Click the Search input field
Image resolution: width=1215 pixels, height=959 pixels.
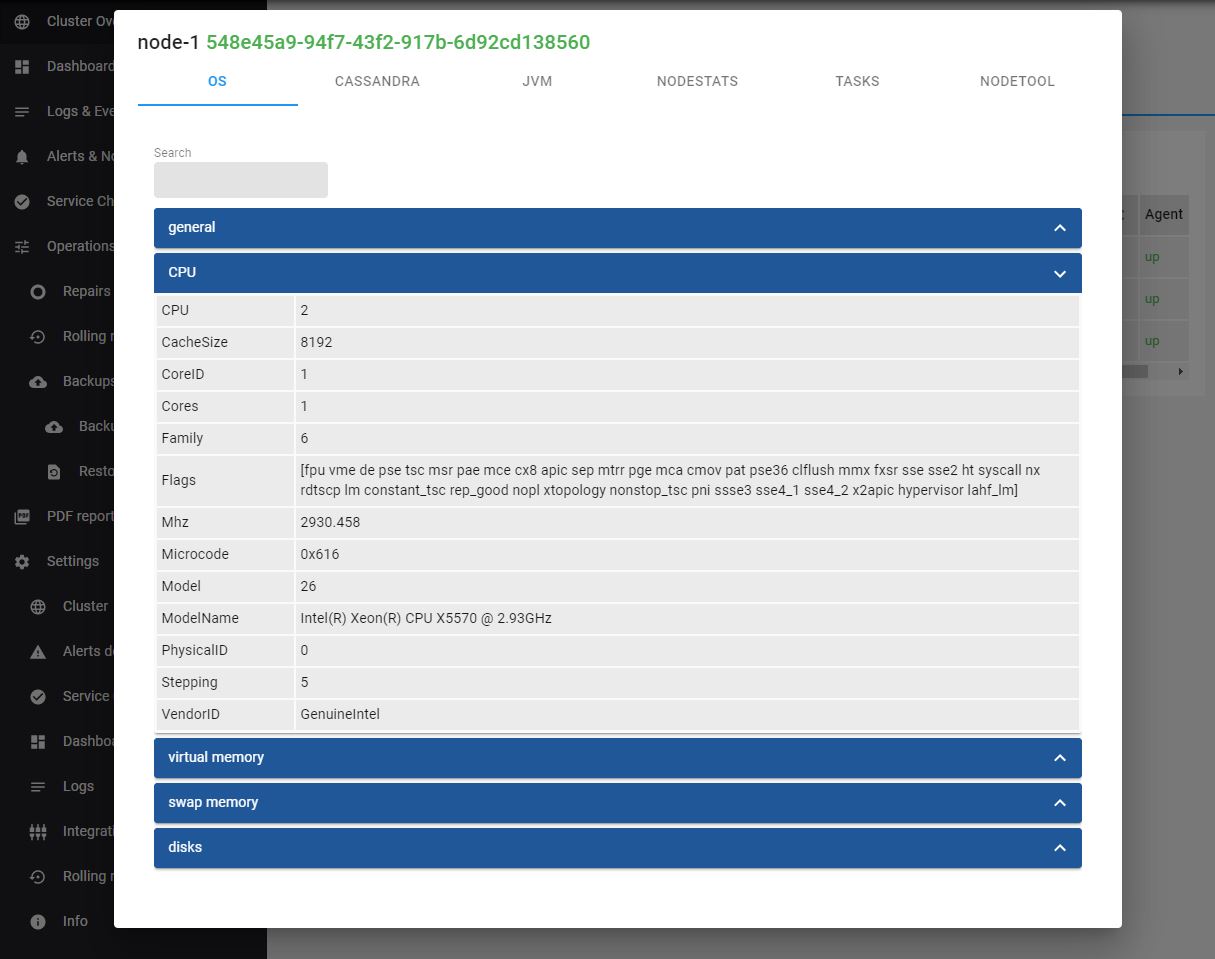tap(240, 180)
